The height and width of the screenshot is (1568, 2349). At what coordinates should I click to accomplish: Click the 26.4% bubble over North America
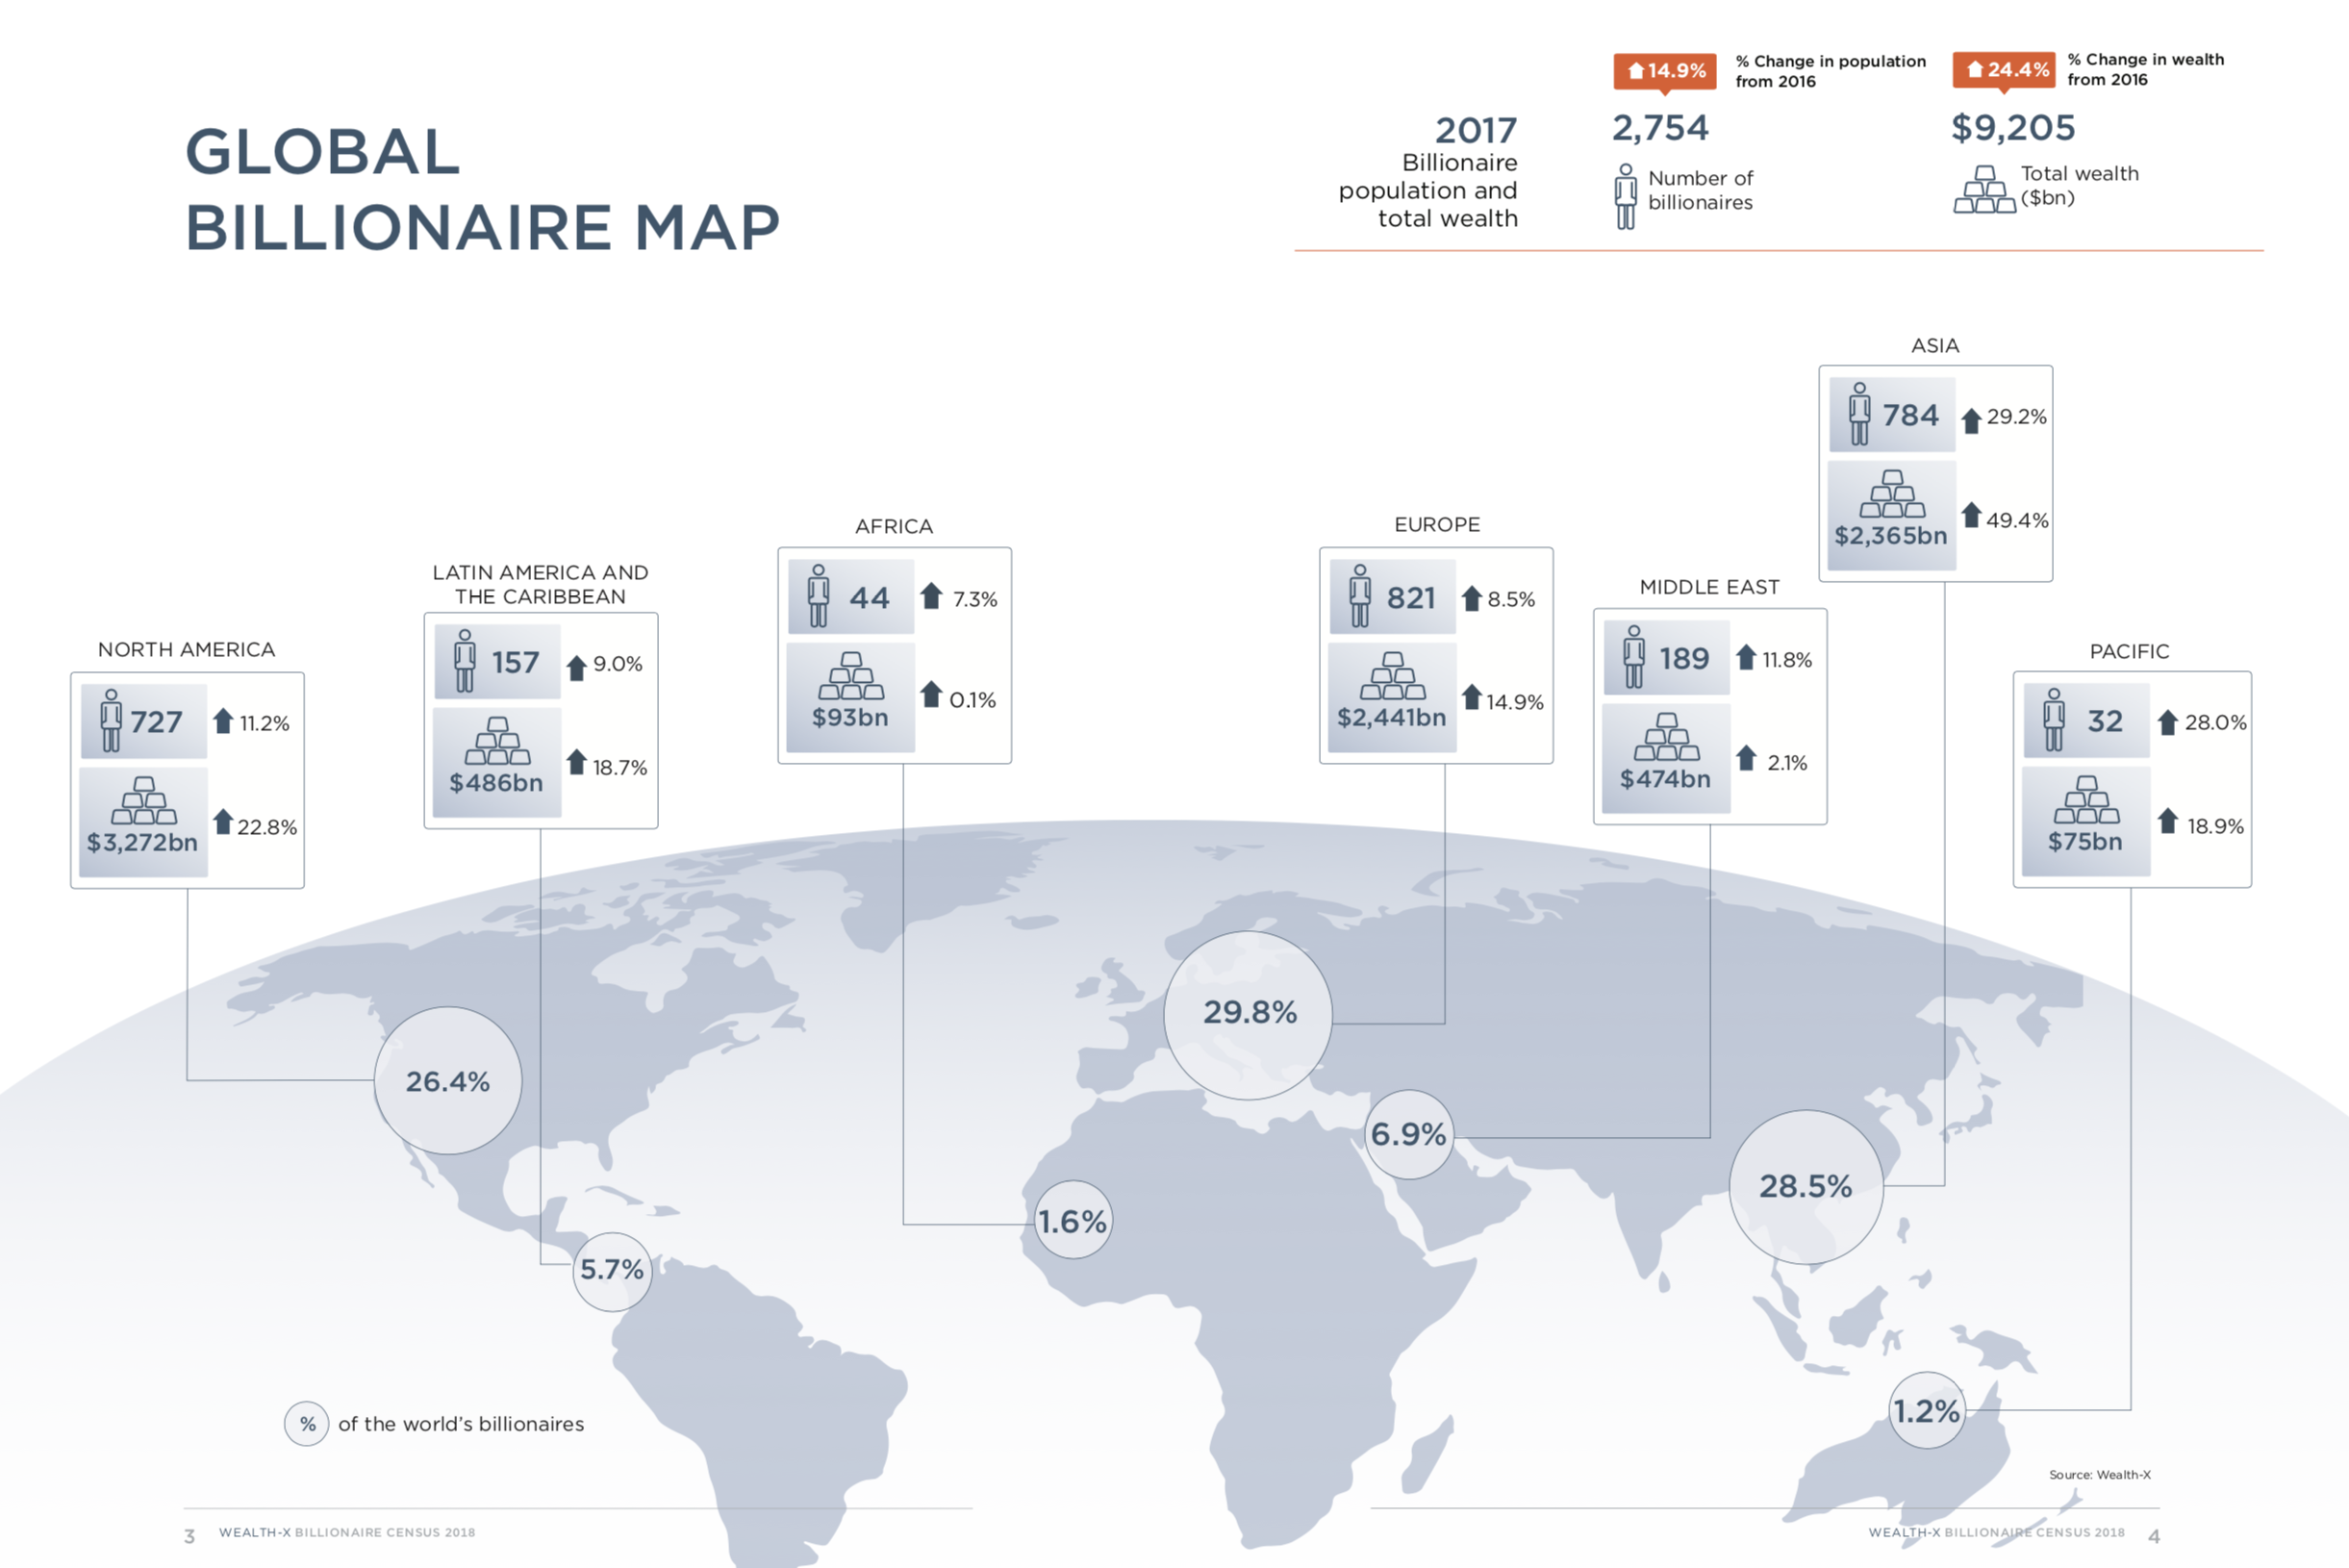(447, 1081)
